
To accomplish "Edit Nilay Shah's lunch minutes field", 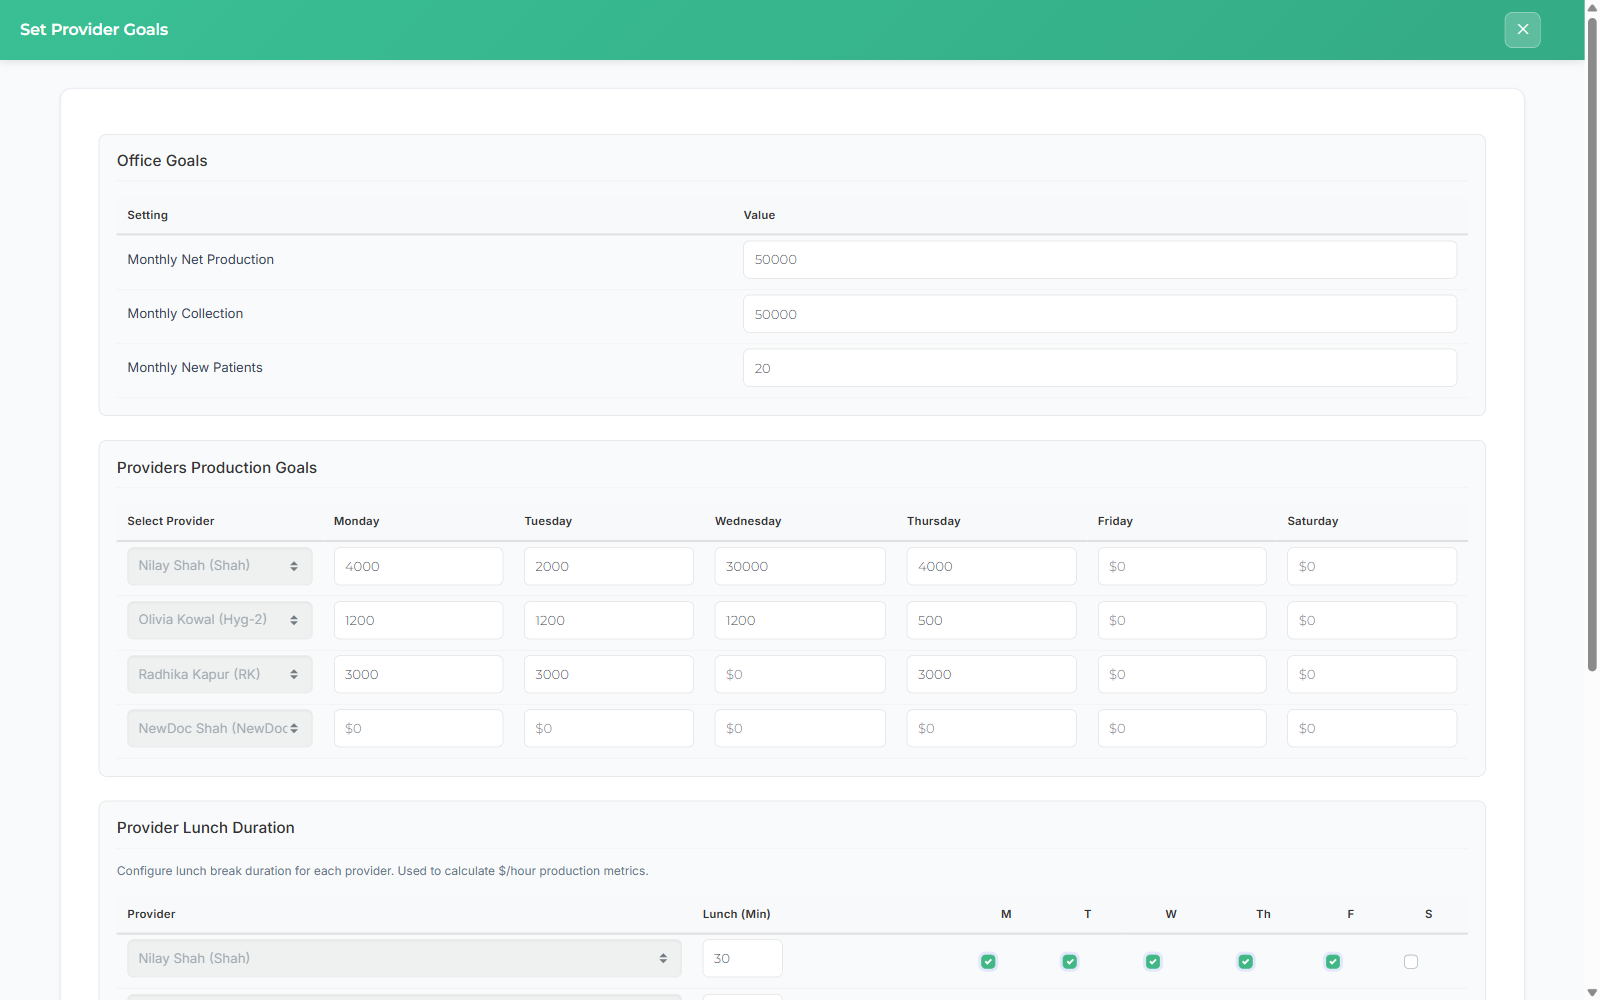I will point(742,958).
